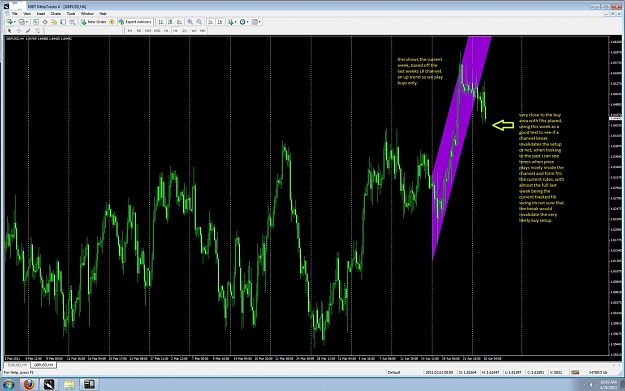
Task: Click the Default profile in status bar
Action: pos(394,372)
